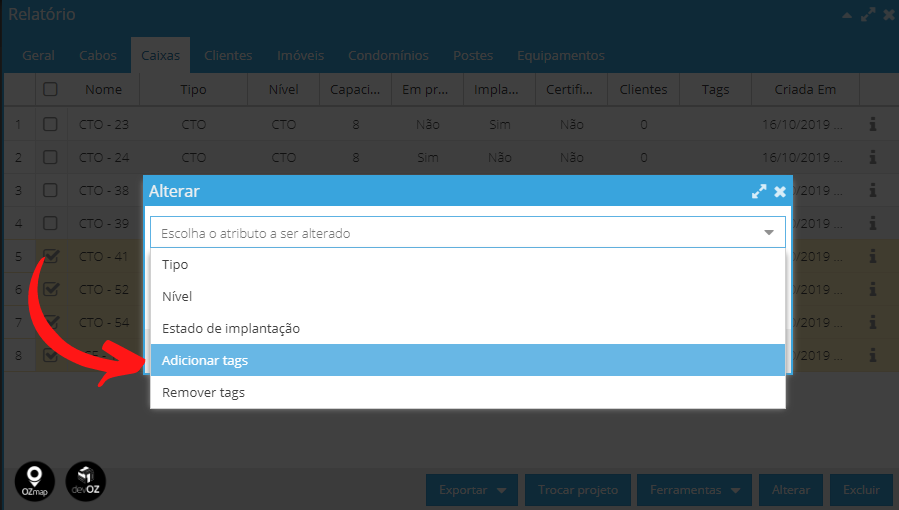Toggle the select-all checkbox in the header
Image resolution: width=899 pixels, height=510 pixels.
(50, 89)
